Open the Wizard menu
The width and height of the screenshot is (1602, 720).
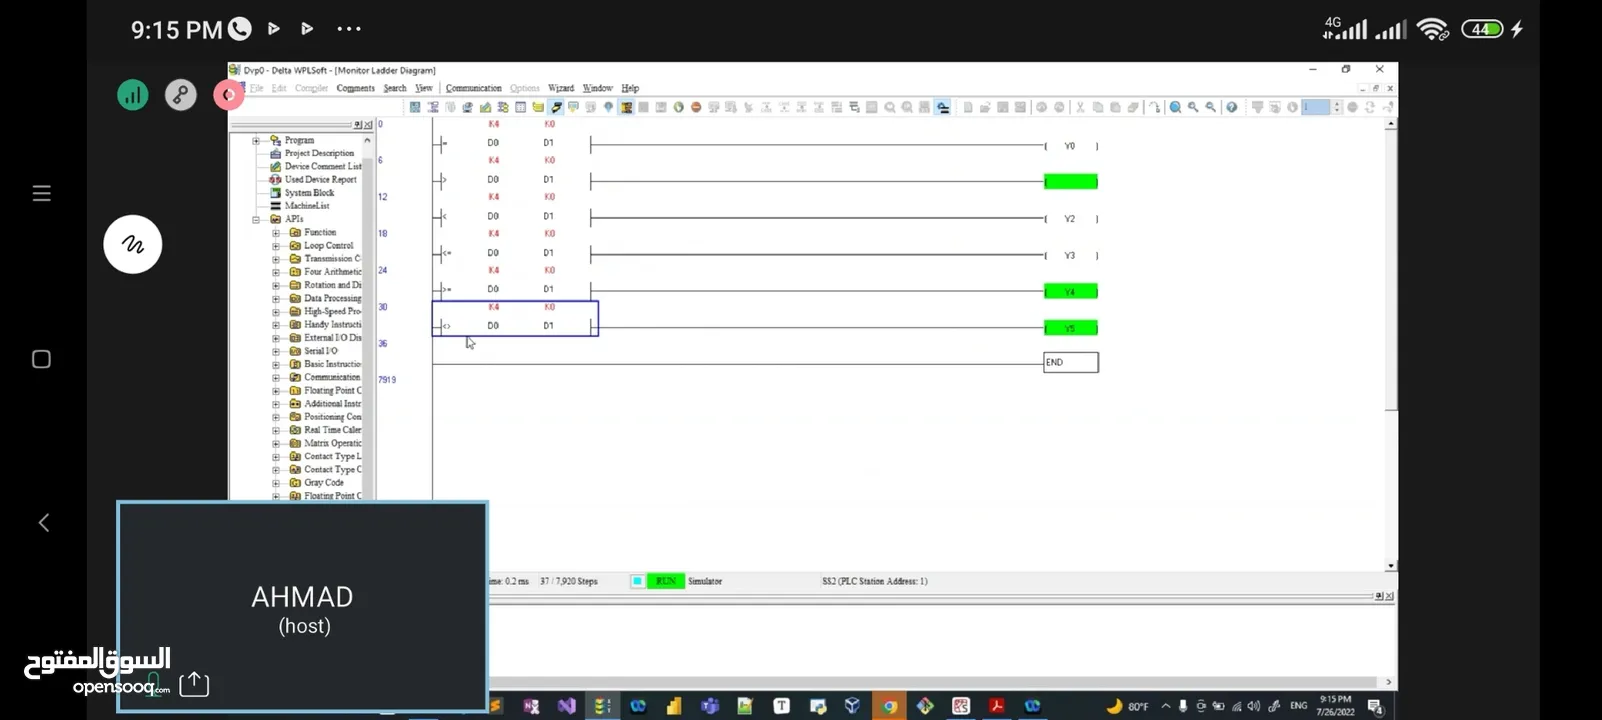pos(561,88)
